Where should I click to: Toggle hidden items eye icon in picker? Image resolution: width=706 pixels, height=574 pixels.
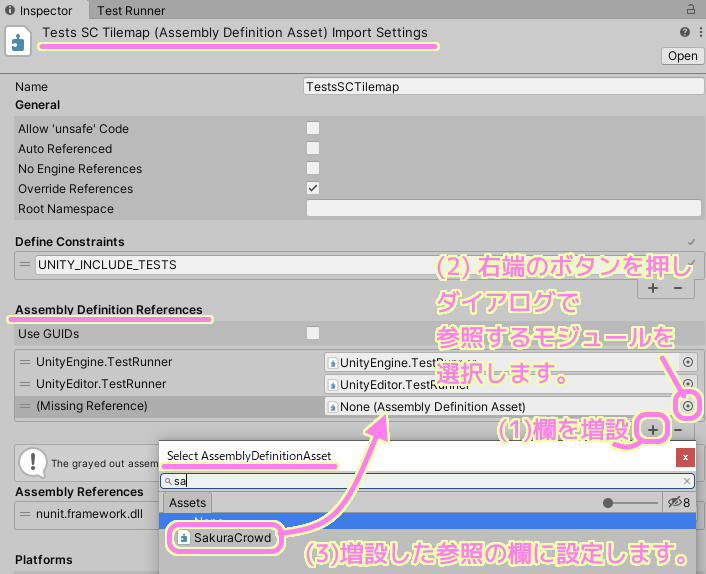coord(676,503)
